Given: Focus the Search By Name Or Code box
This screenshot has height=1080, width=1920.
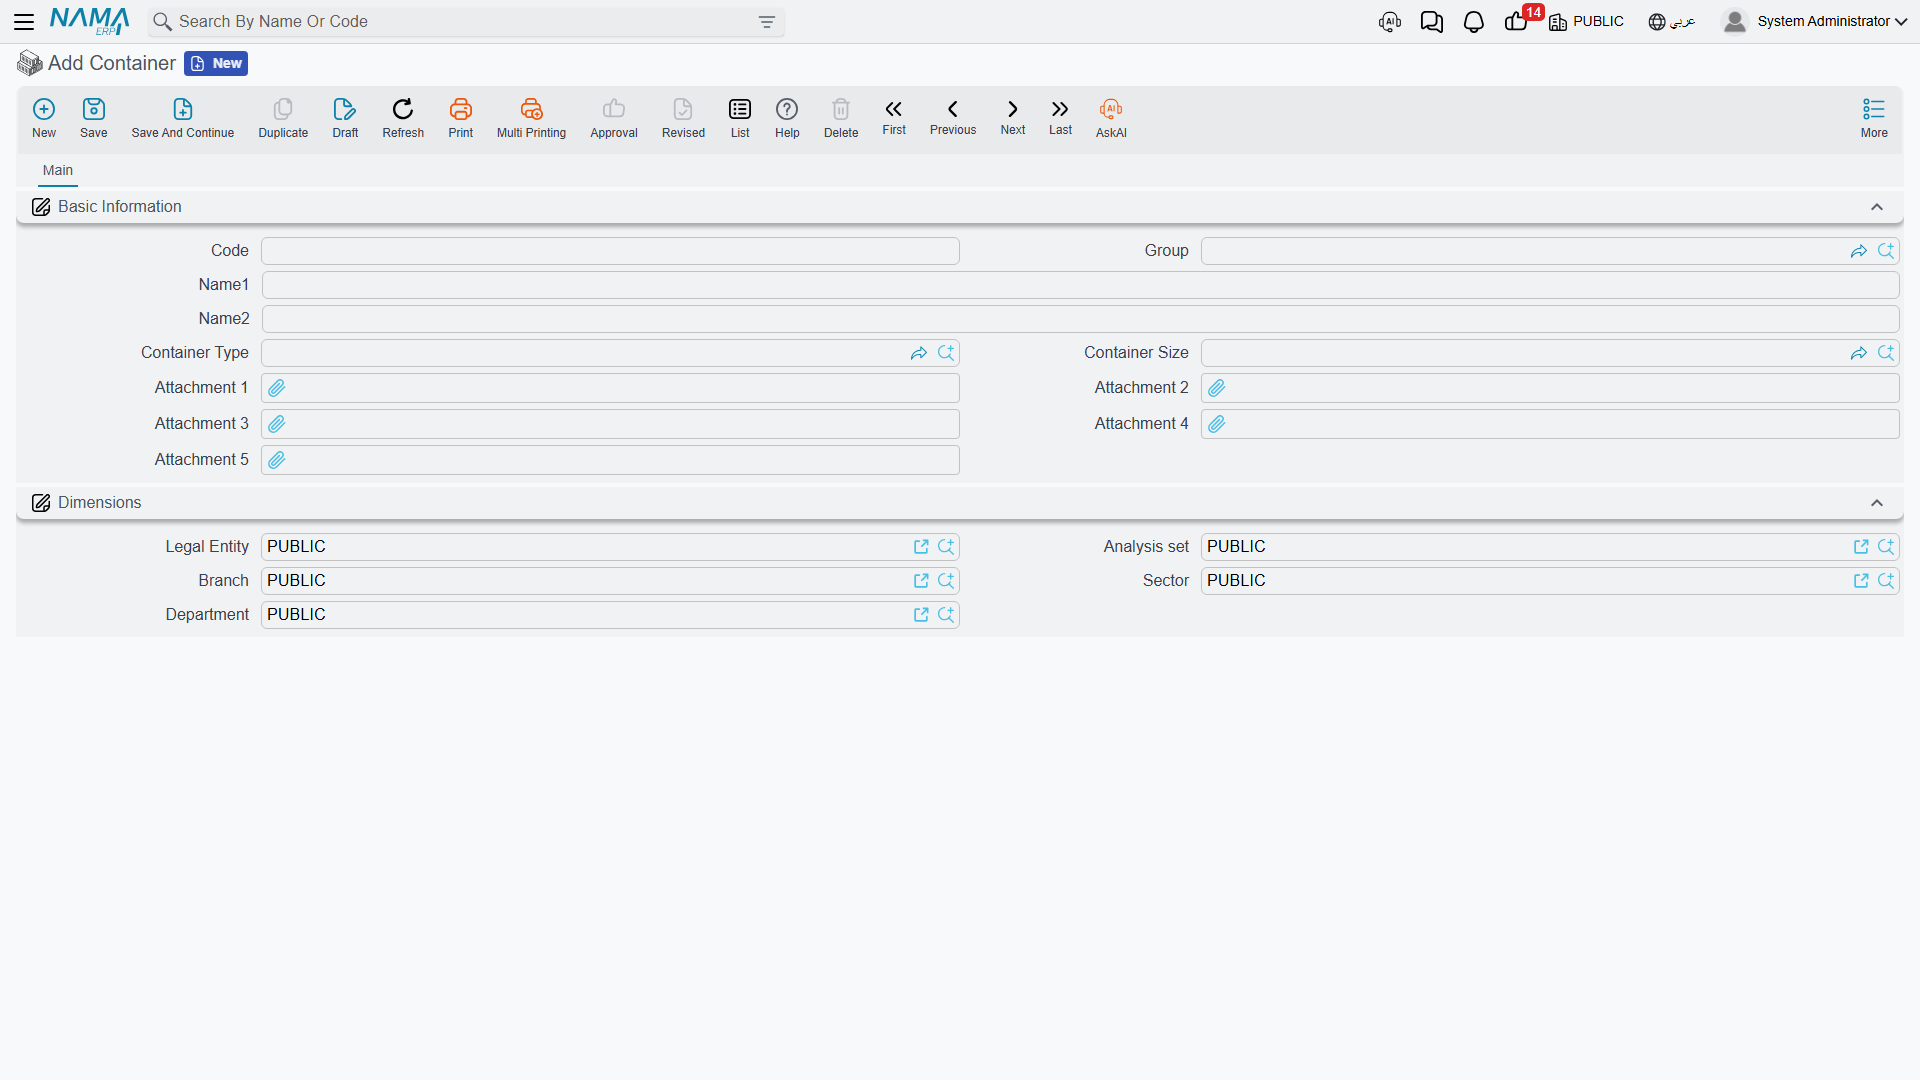Looking at the screenshot, I should tap(465, 22).
